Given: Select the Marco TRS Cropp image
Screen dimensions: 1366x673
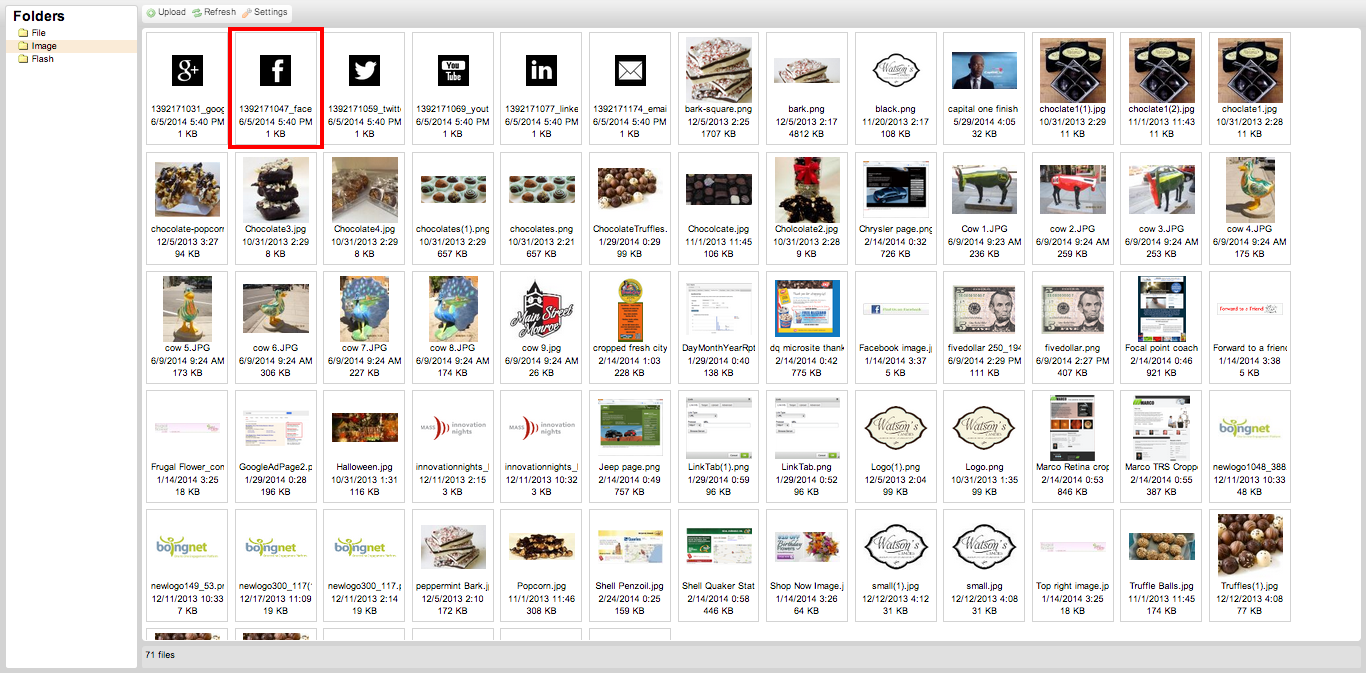Looking at the screenshot, I should coord(1161,447).
